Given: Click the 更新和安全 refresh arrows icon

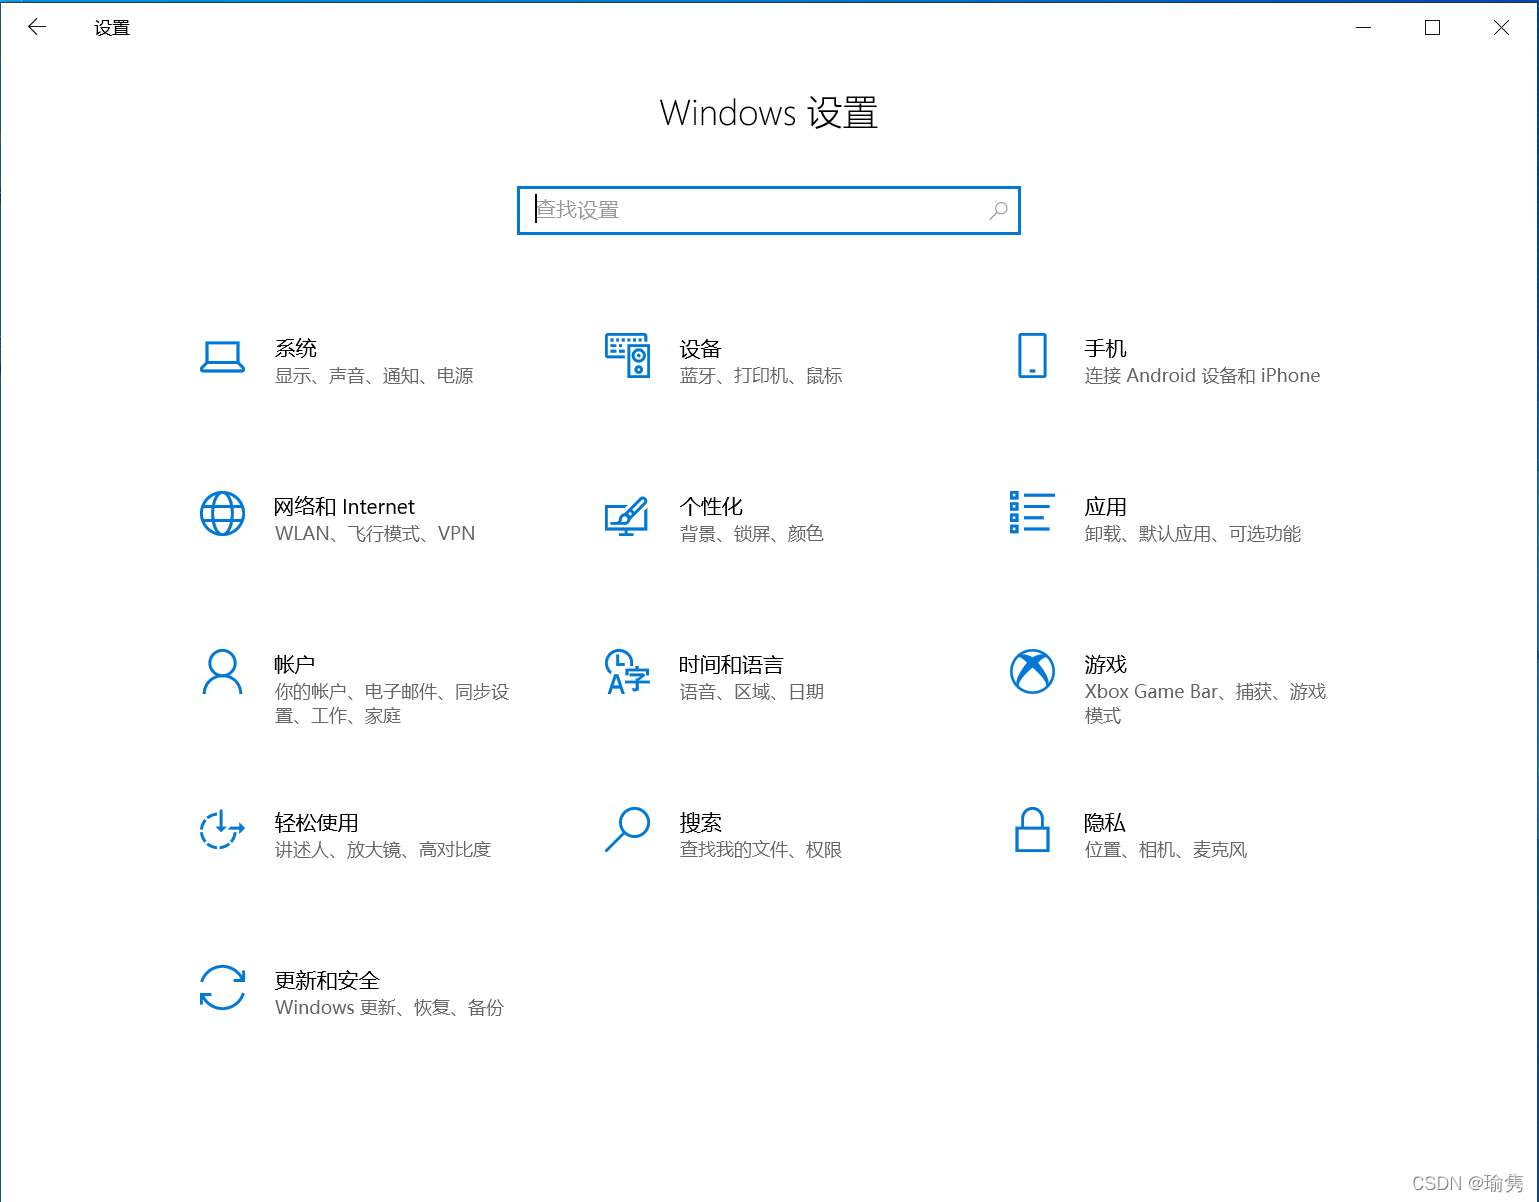Looking at the screenshot, I should tap(222, 988).
